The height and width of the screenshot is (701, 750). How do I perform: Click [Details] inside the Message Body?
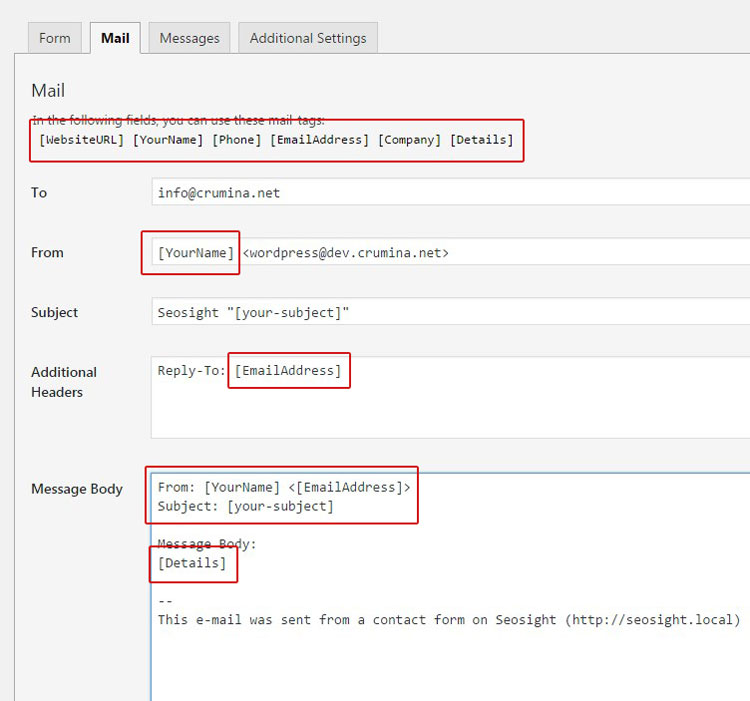coord(192,564)
